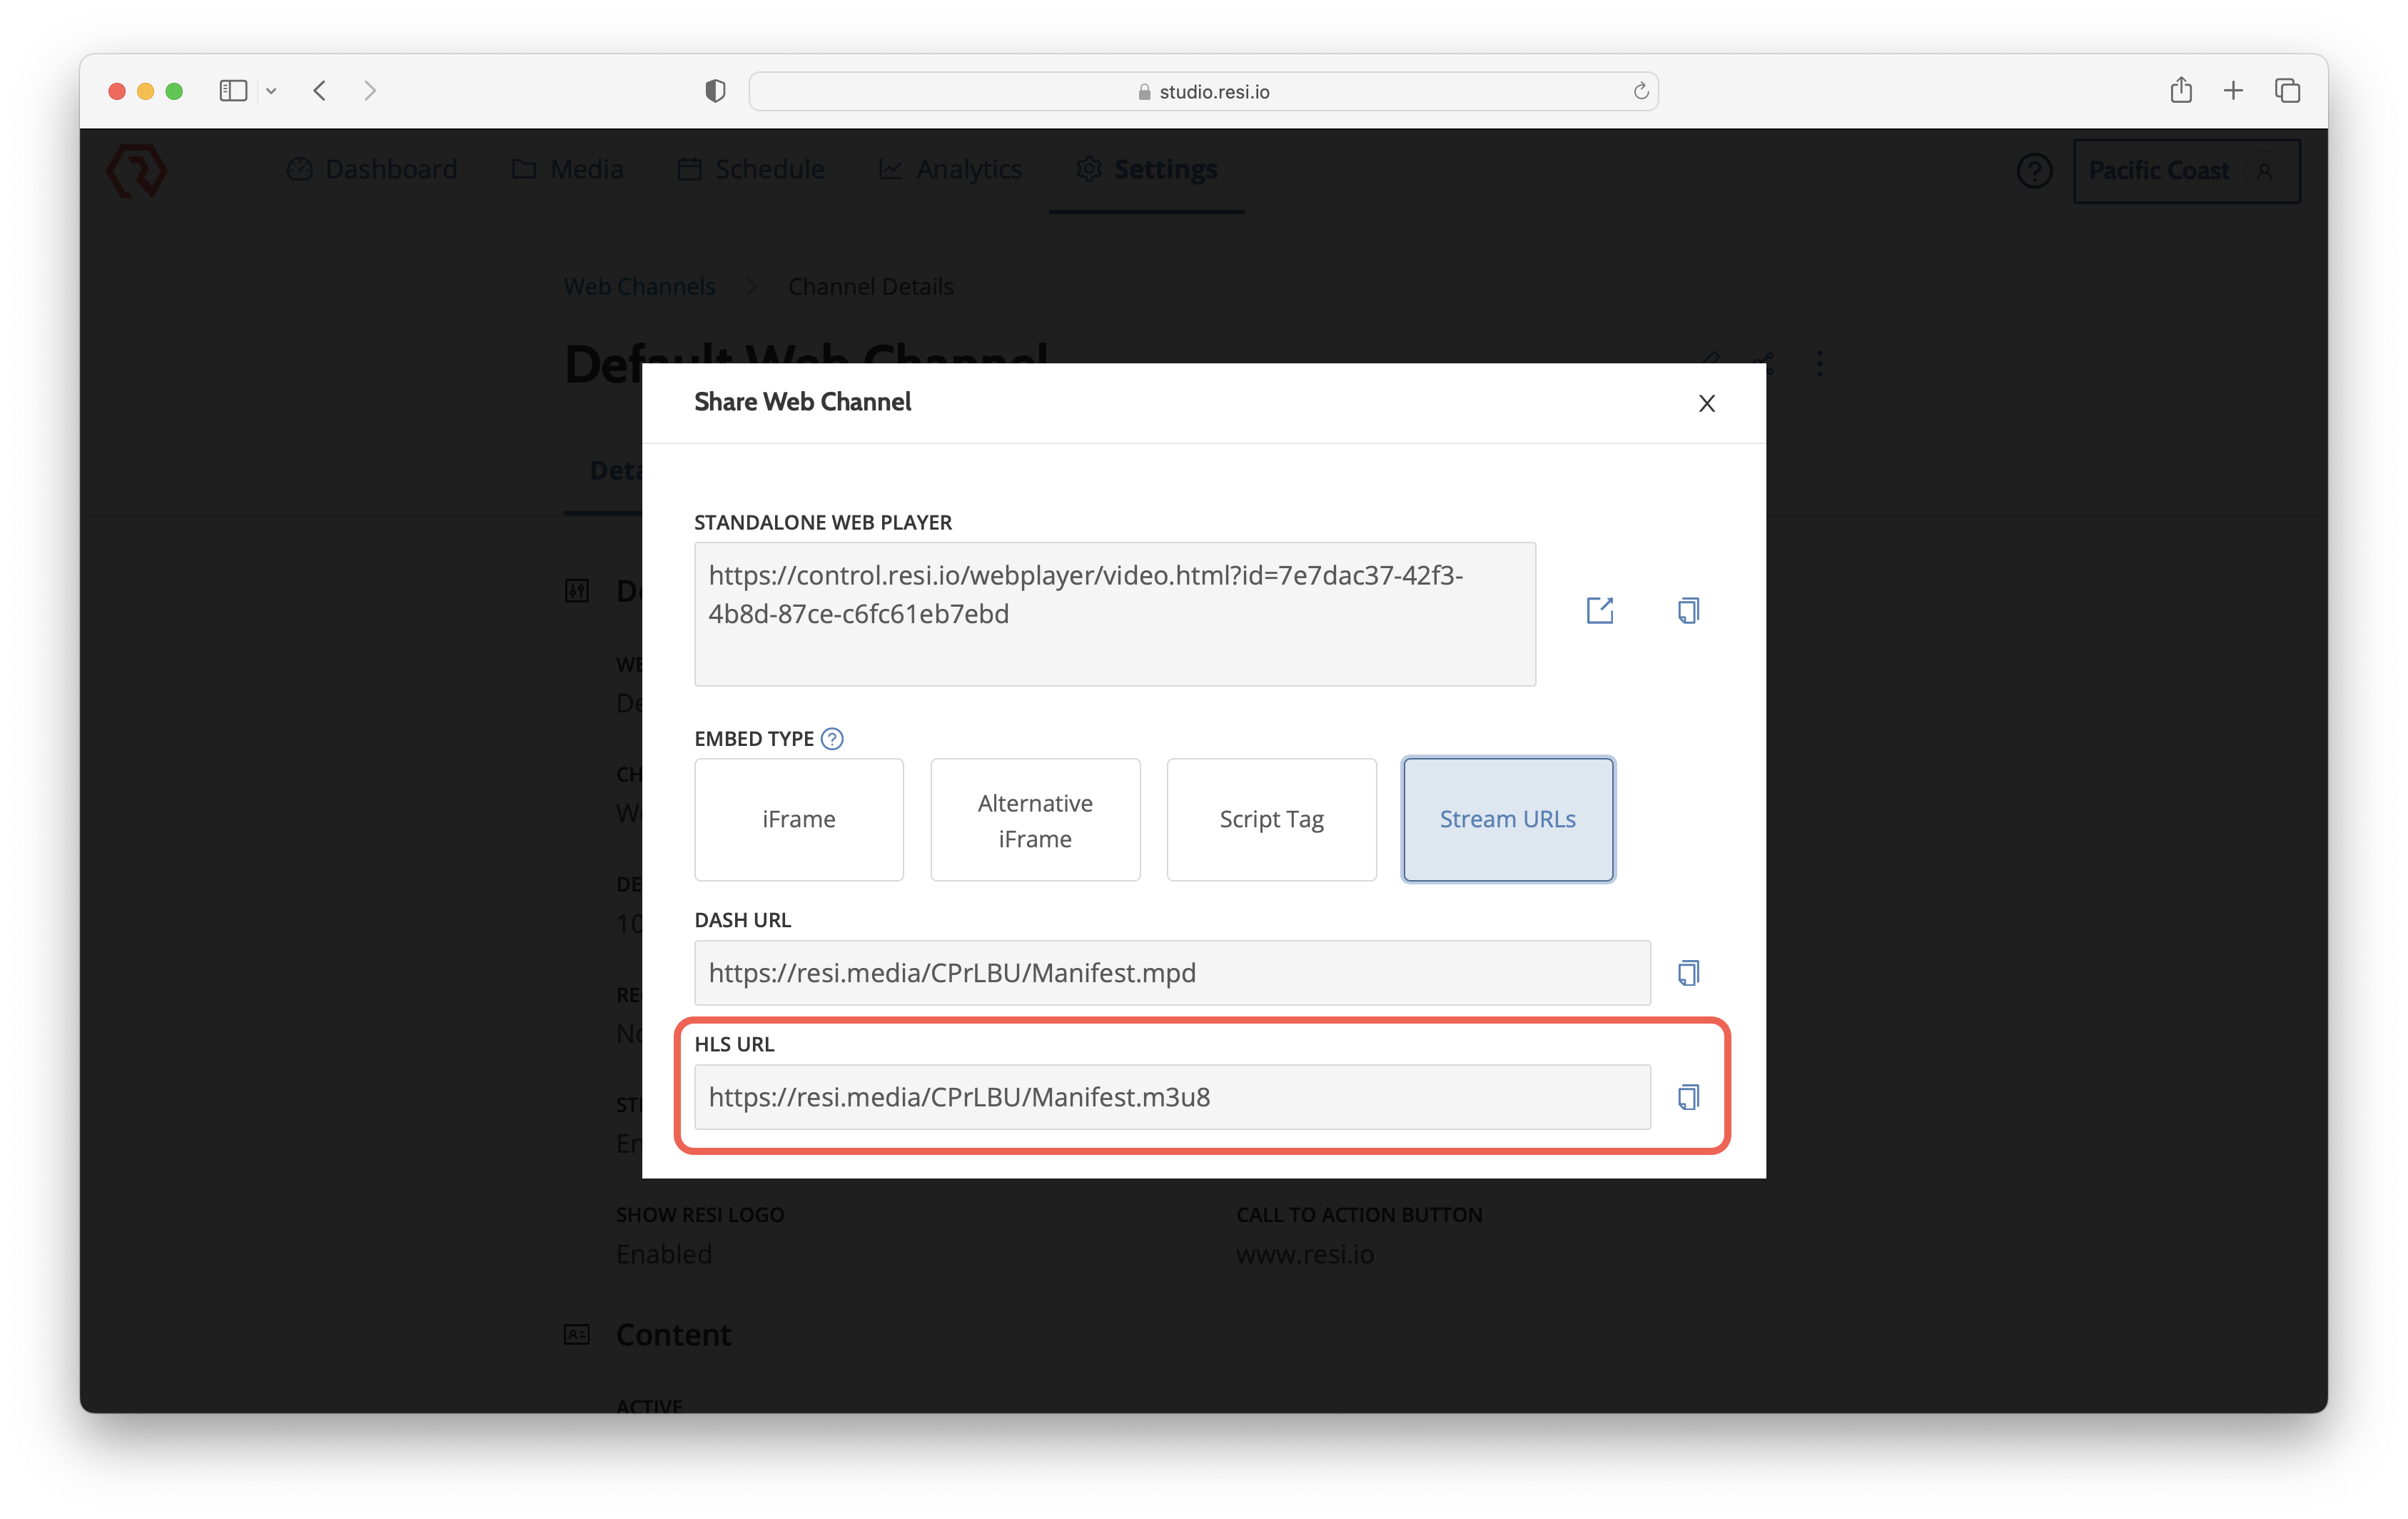
Task: Select the Script Tag embed type
Action: point(1270,819)
